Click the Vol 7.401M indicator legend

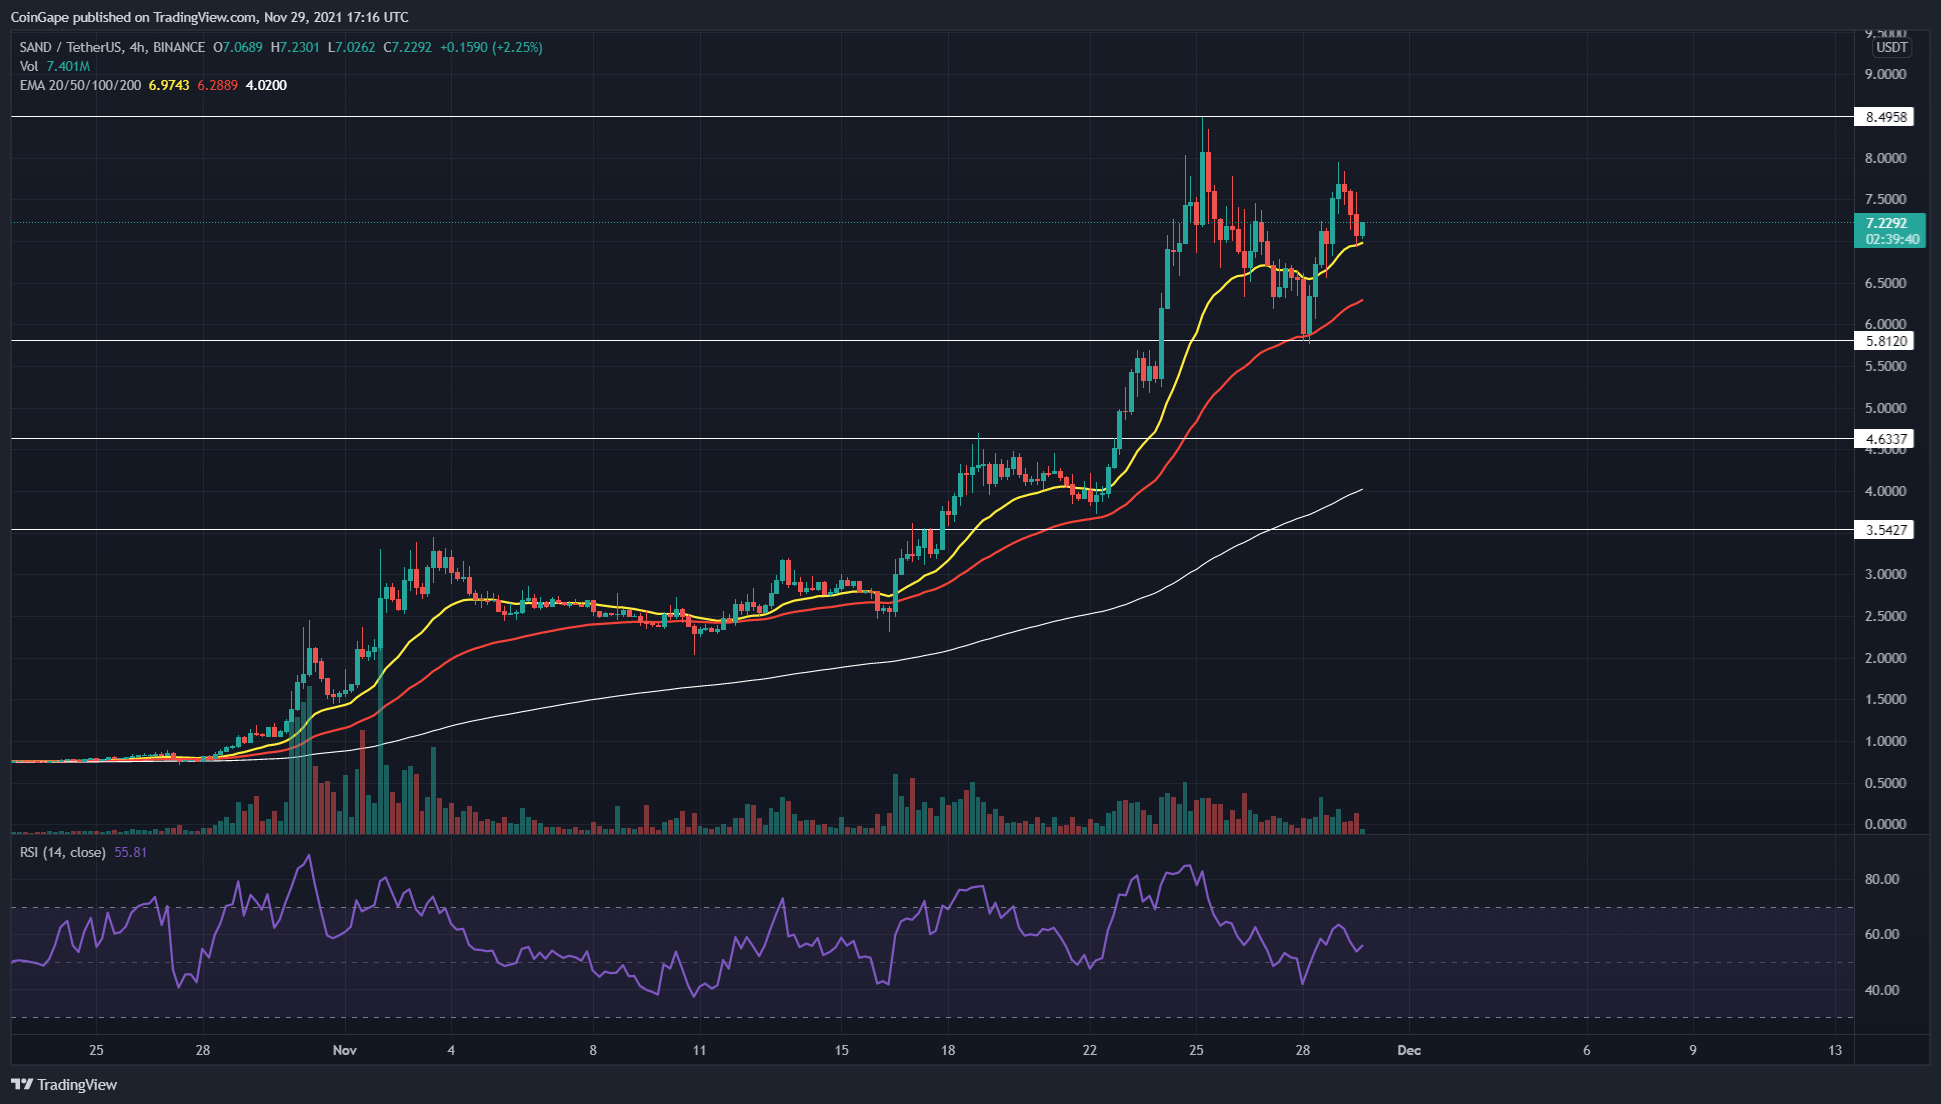pyautogui.click(x=55, y=66)
